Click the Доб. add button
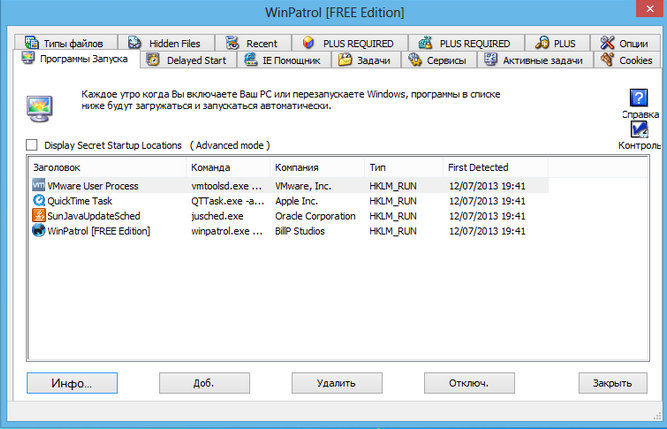The height and width of the screenshot is (429, 667). 204,383
